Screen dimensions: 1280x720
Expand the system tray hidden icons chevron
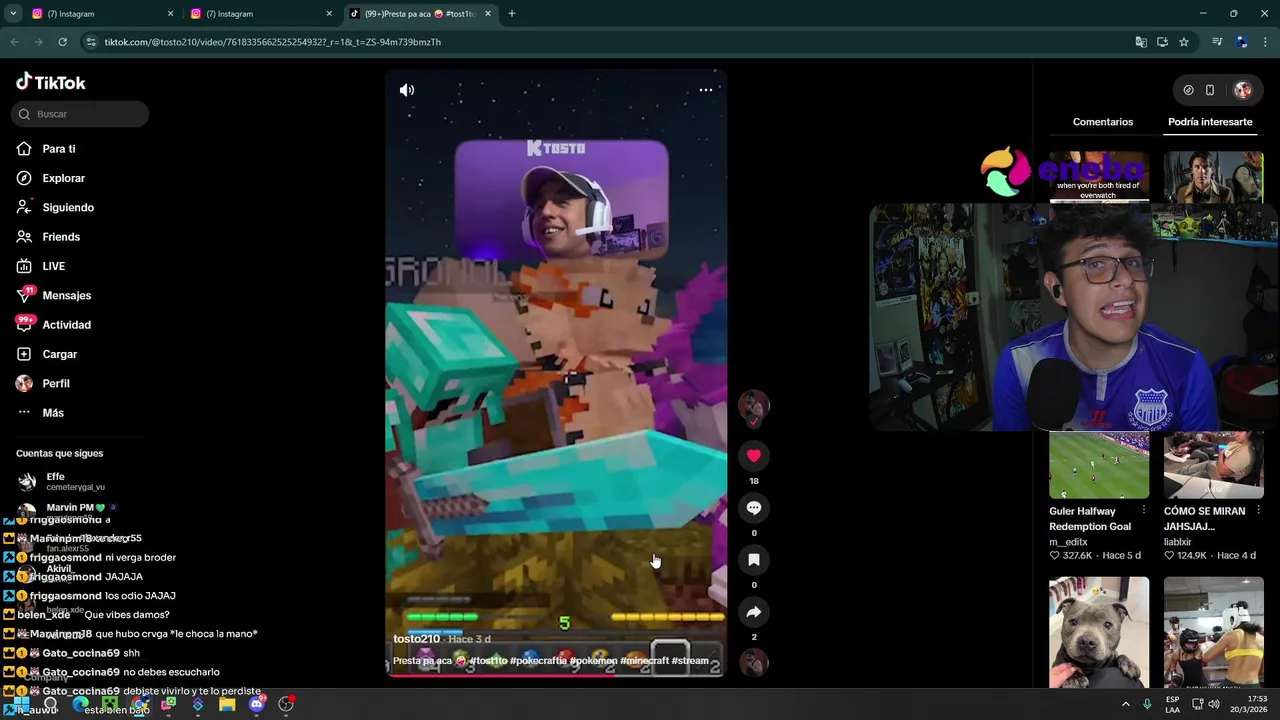pos(1126,704)
